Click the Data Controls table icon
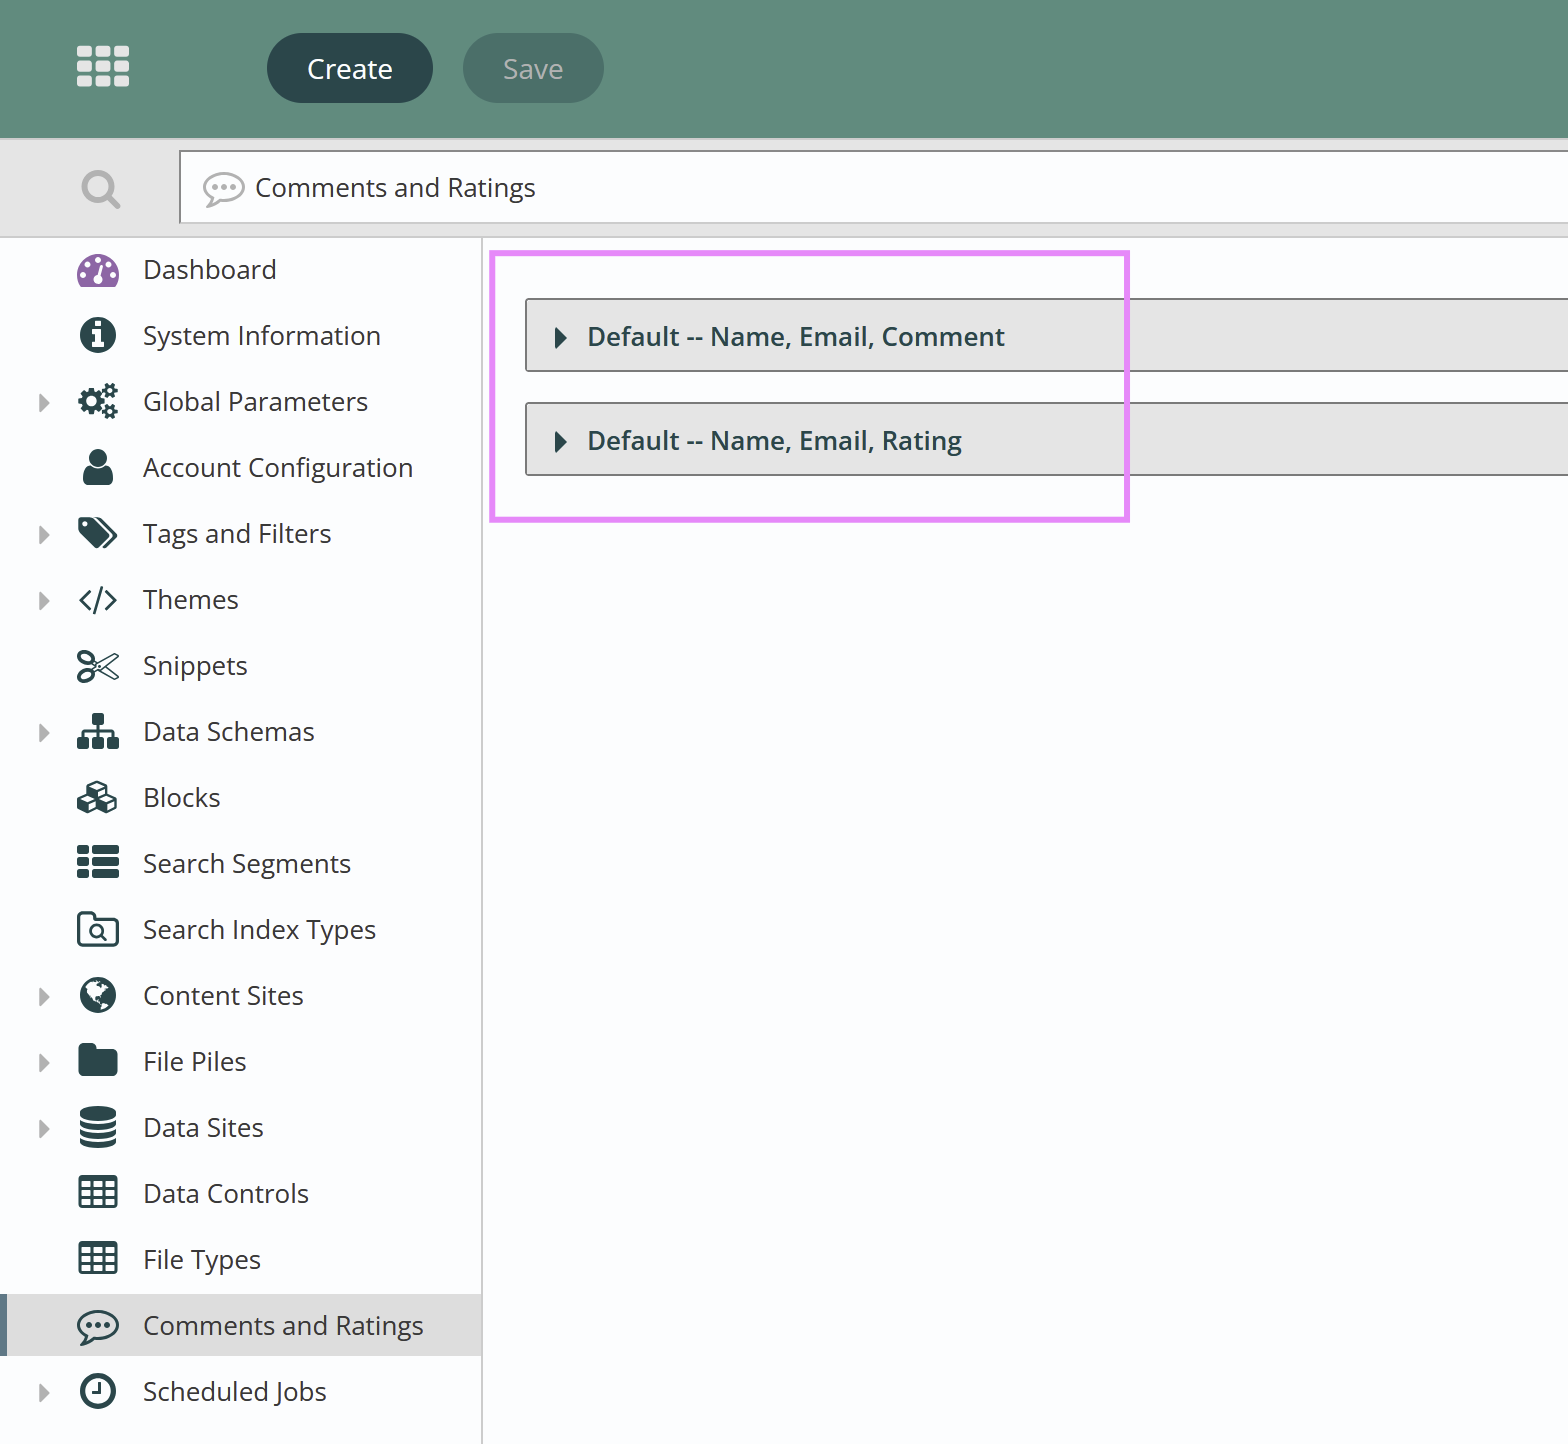Screen dimensions: 1568x1444 (98, 1192)
